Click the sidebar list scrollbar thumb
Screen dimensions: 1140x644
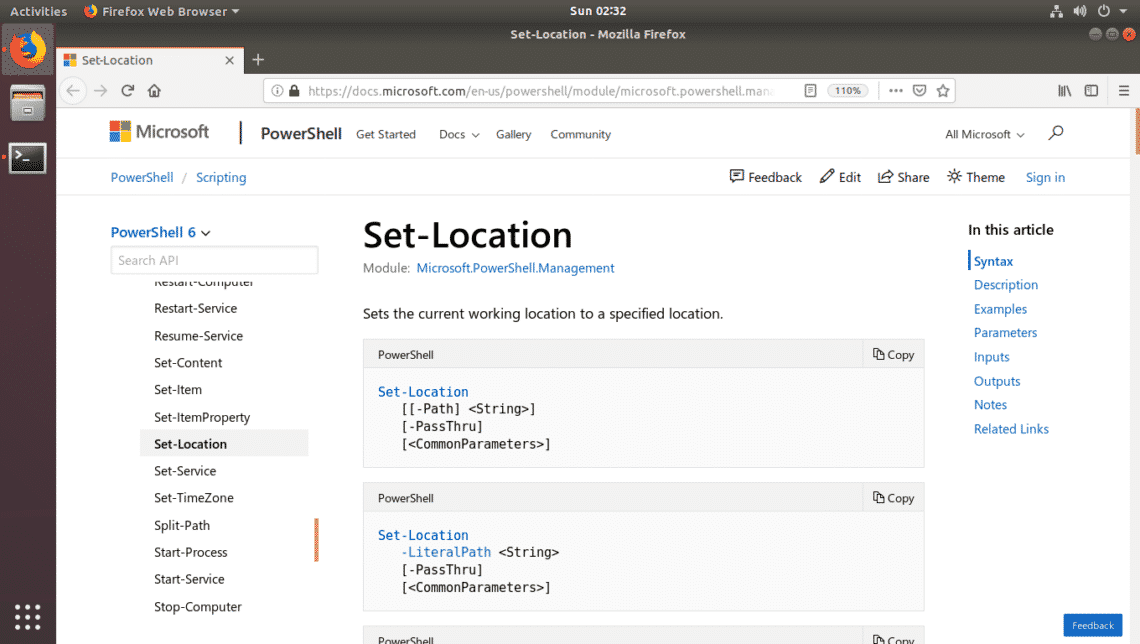click(x=316, y=540)
